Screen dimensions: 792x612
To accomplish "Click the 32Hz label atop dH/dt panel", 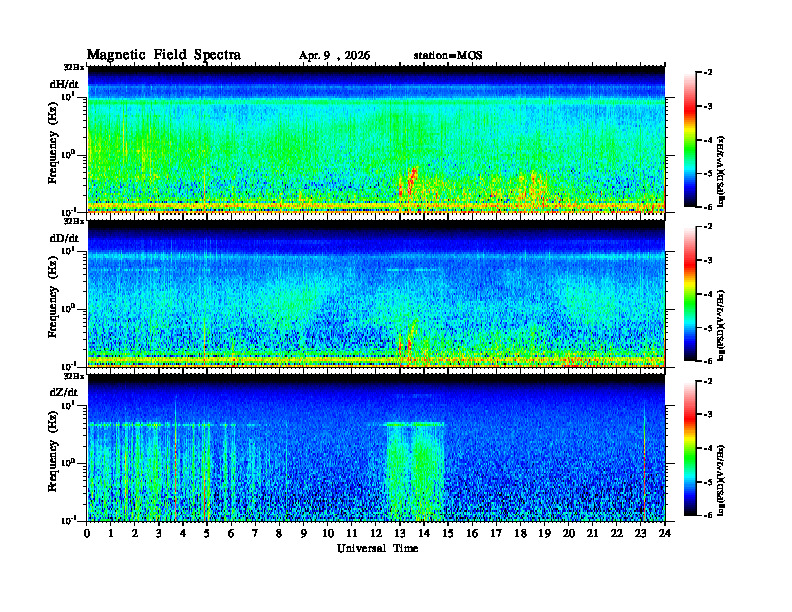I will coord(73,67).
